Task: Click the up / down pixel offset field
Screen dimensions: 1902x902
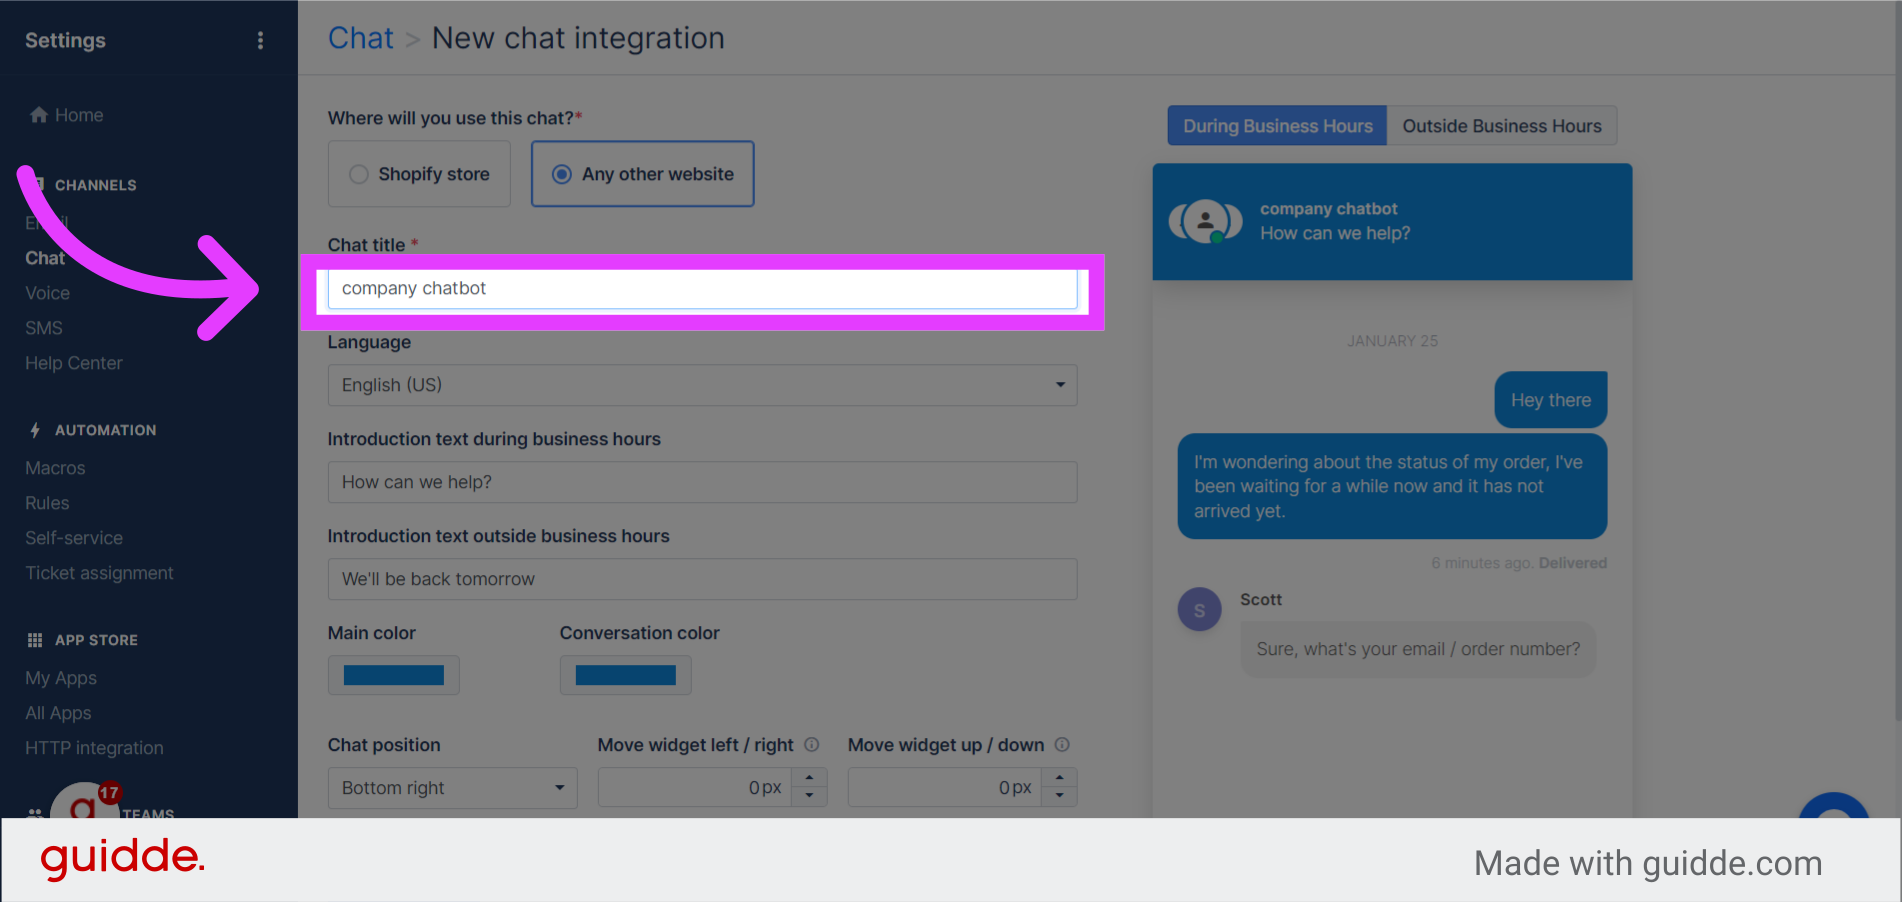Action: click(945, 788)
